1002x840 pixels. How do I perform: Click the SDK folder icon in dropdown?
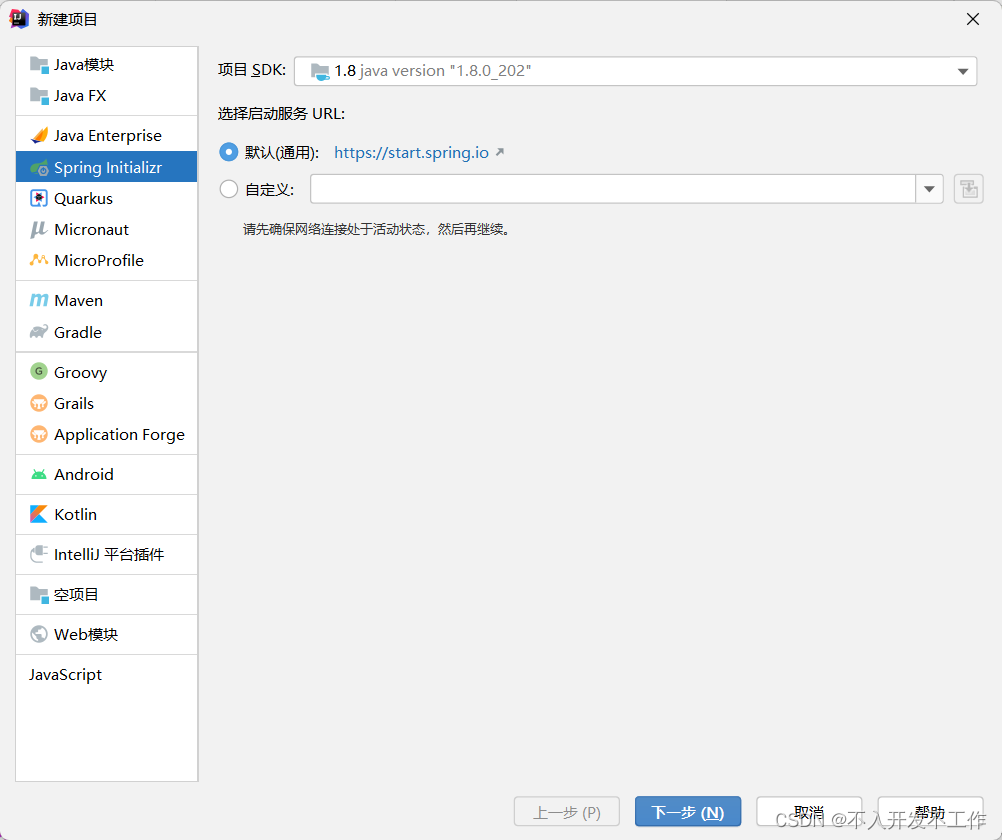click(x=320, y=71)
